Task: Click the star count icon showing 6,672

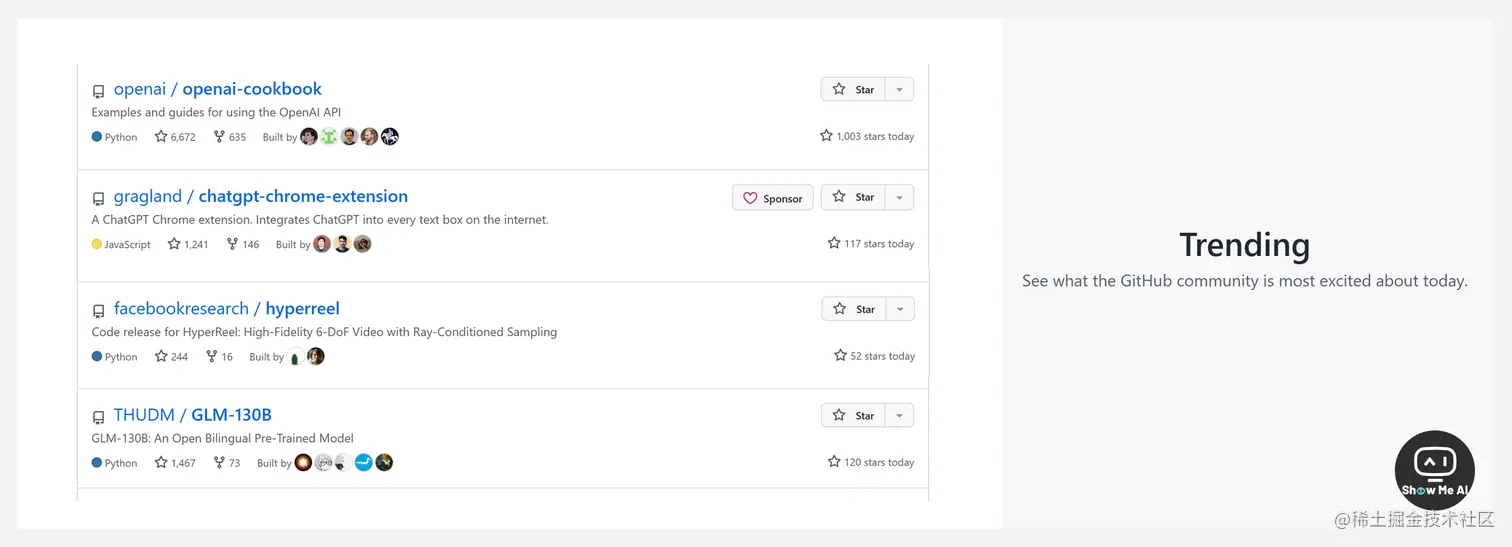Action: [x=161, y=136]
